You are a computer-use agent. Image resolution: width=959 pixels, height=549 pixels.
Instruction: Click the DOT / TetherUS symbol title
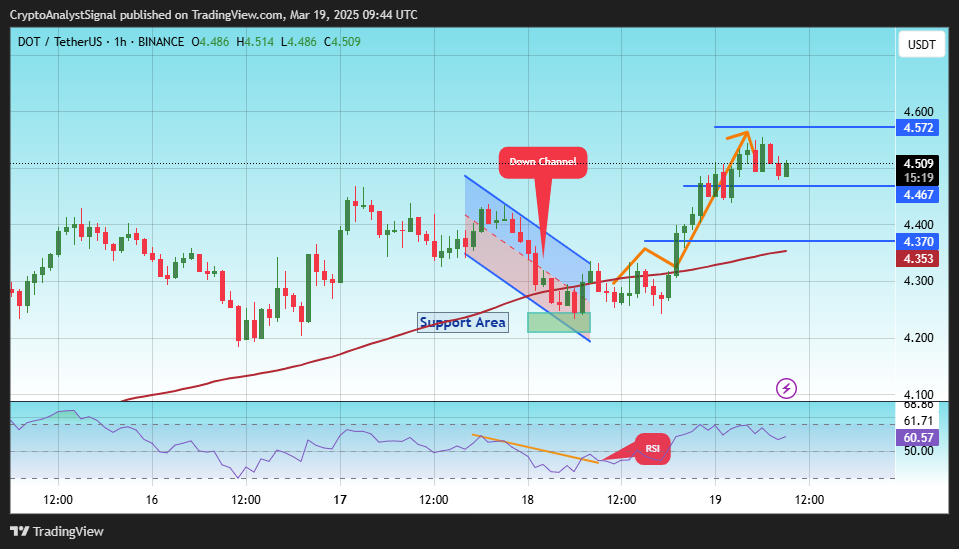pos(60,42)
